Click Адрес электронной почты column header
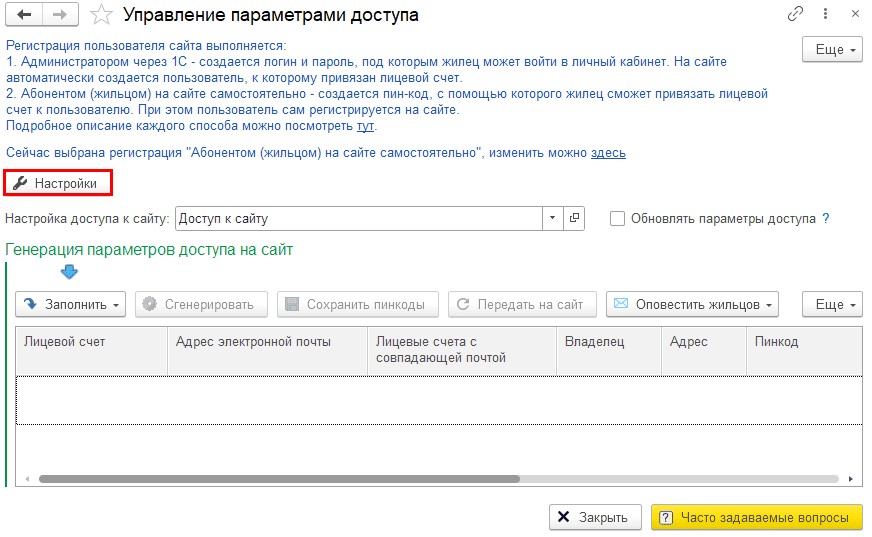872x537 pixels. [267, 351]
